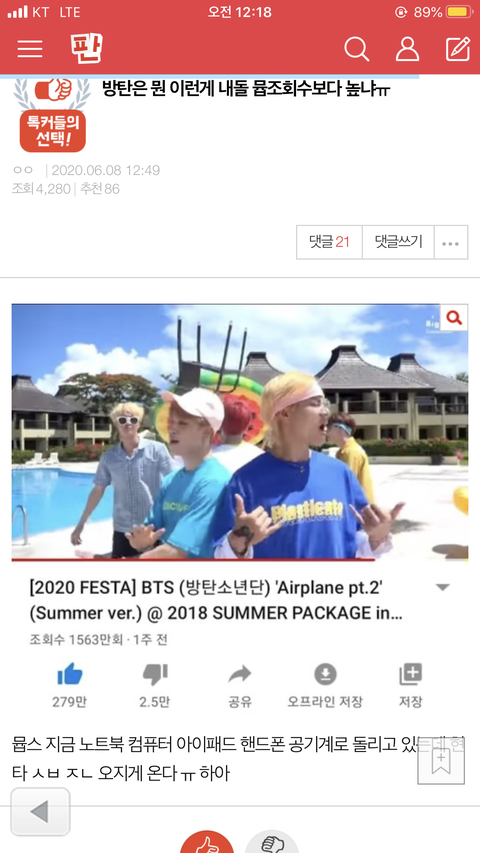Click the 댓글 21 comments button
Image resolution: width=480 pixels, height=853 pixels.
(329, 242)
